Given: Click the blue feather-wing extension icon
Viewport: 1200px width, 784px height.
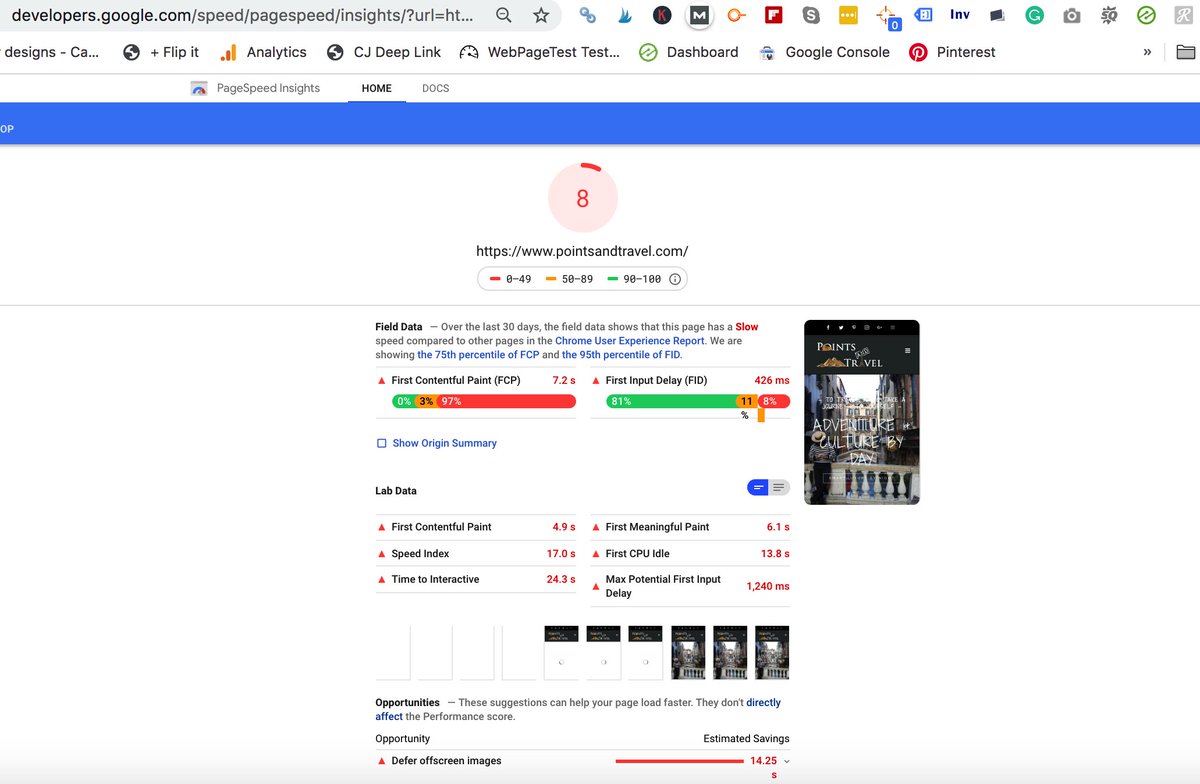Looking at the screenshot, I should click(625, 15).
